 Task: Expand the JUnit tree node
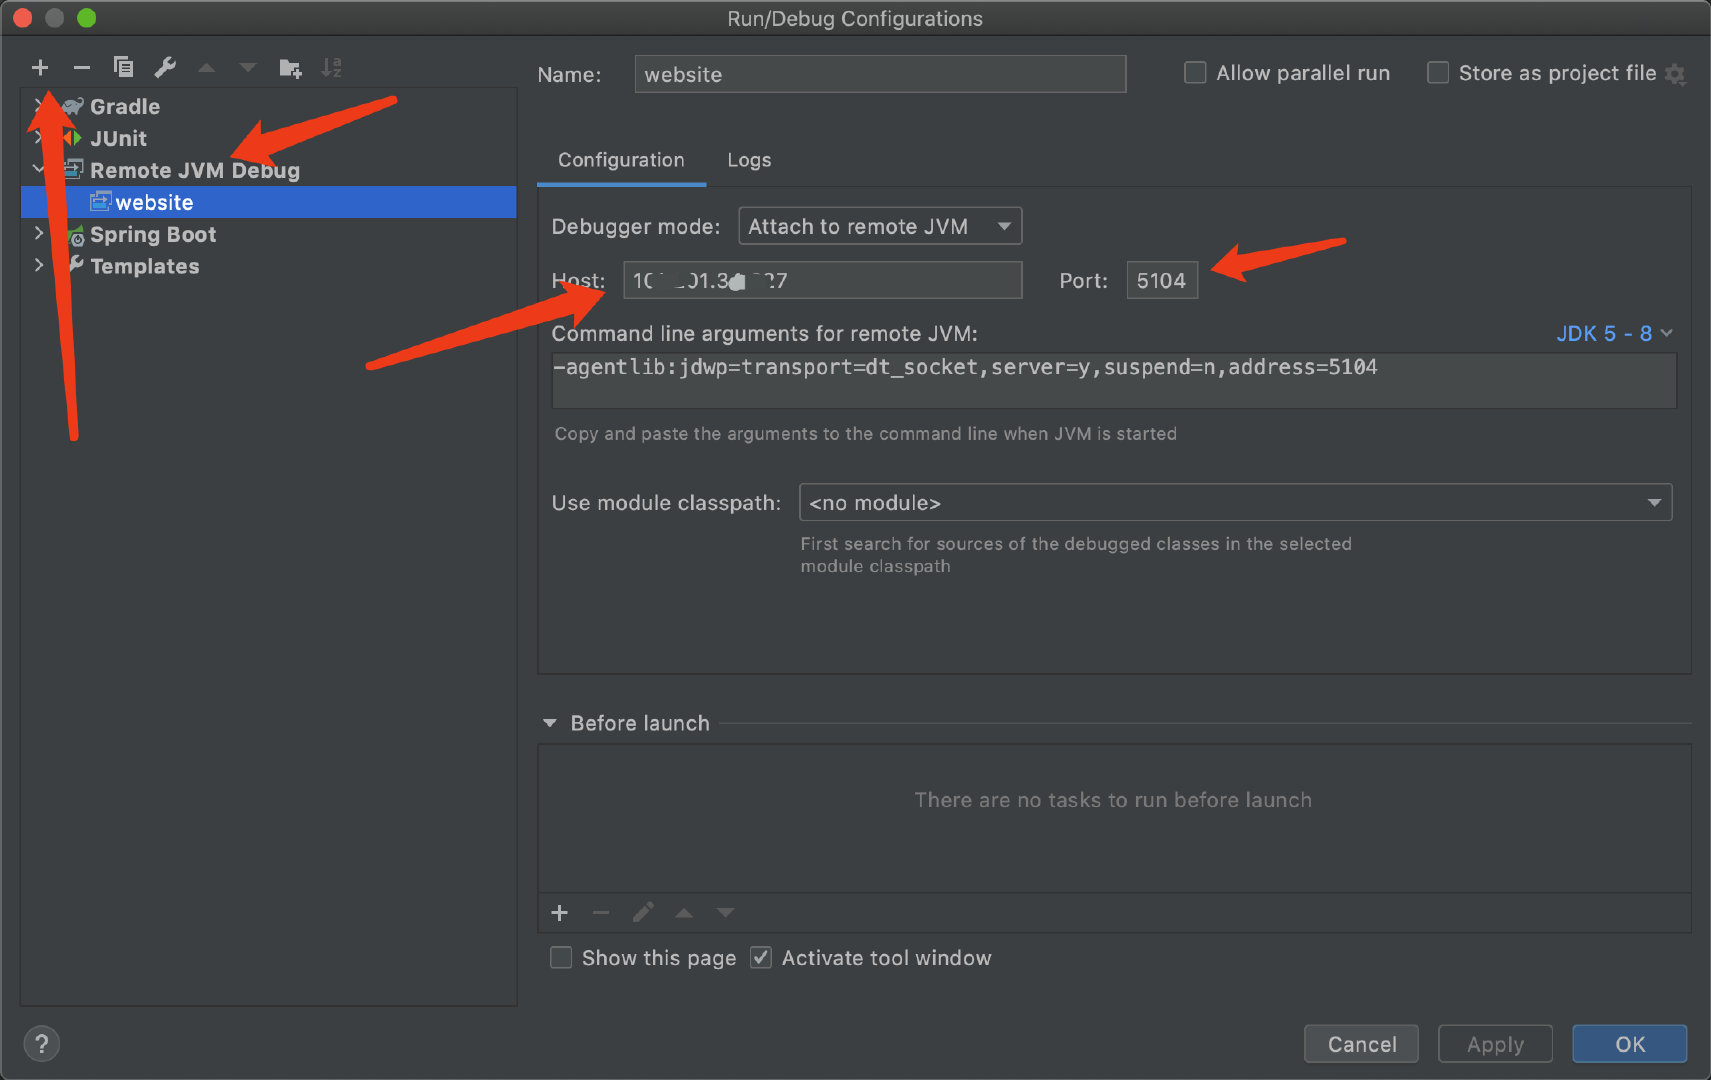[x=39, y=137]
